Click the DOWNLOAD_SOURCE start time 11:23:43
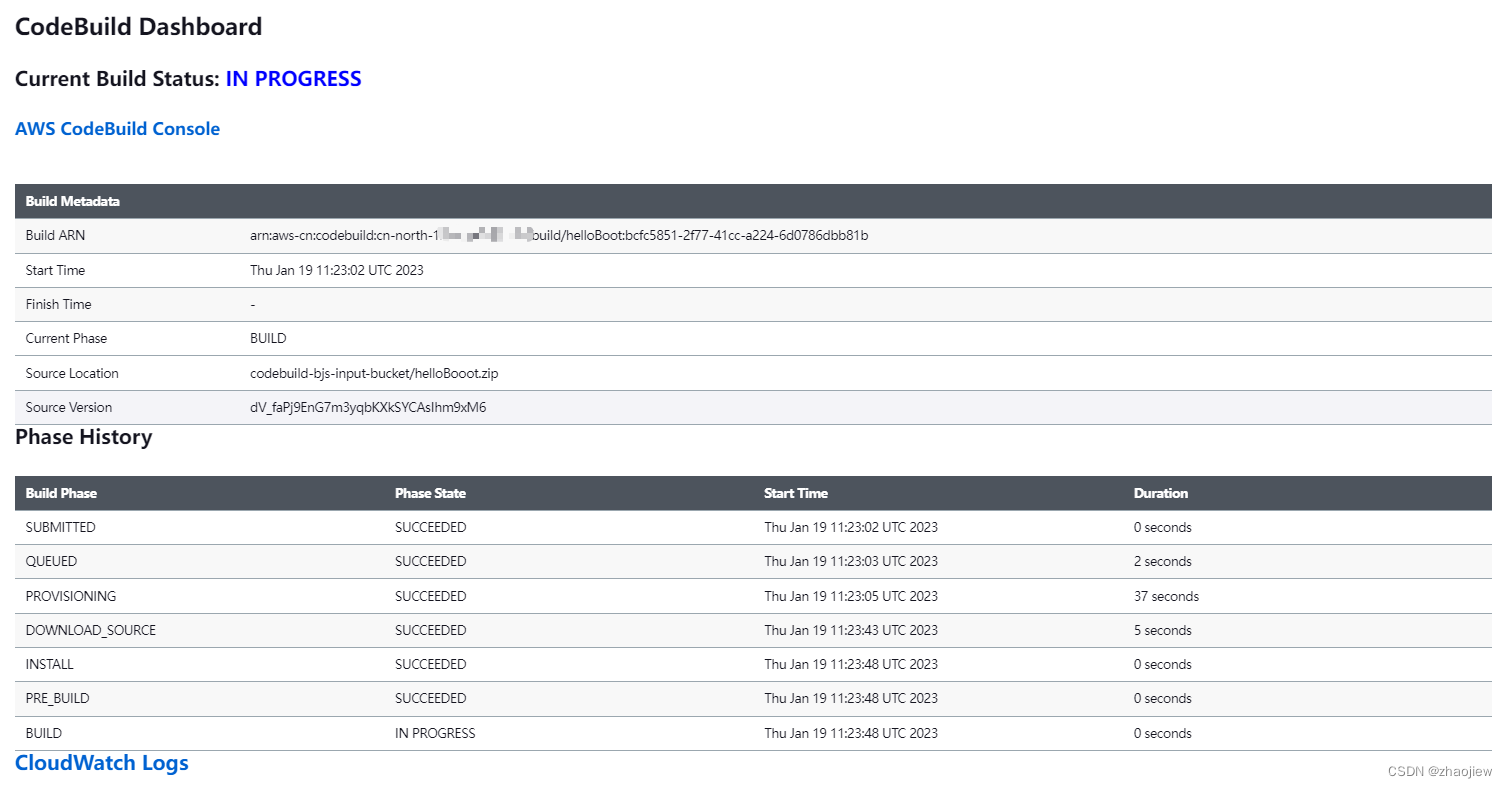1508x788 pixels. pyautogui.click(x=851, y=630)
